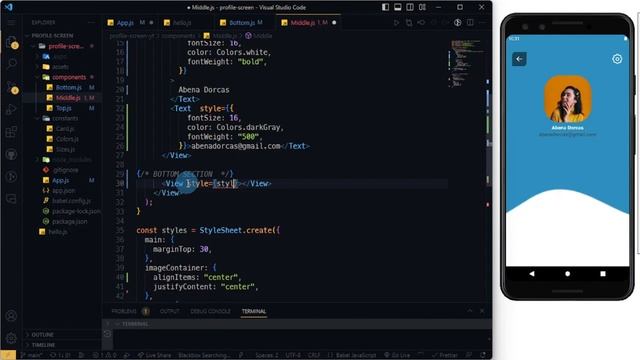The width and height of the screenshot is (640, 360).
Task: Collapse the components folder
Action: click(61, 77)
